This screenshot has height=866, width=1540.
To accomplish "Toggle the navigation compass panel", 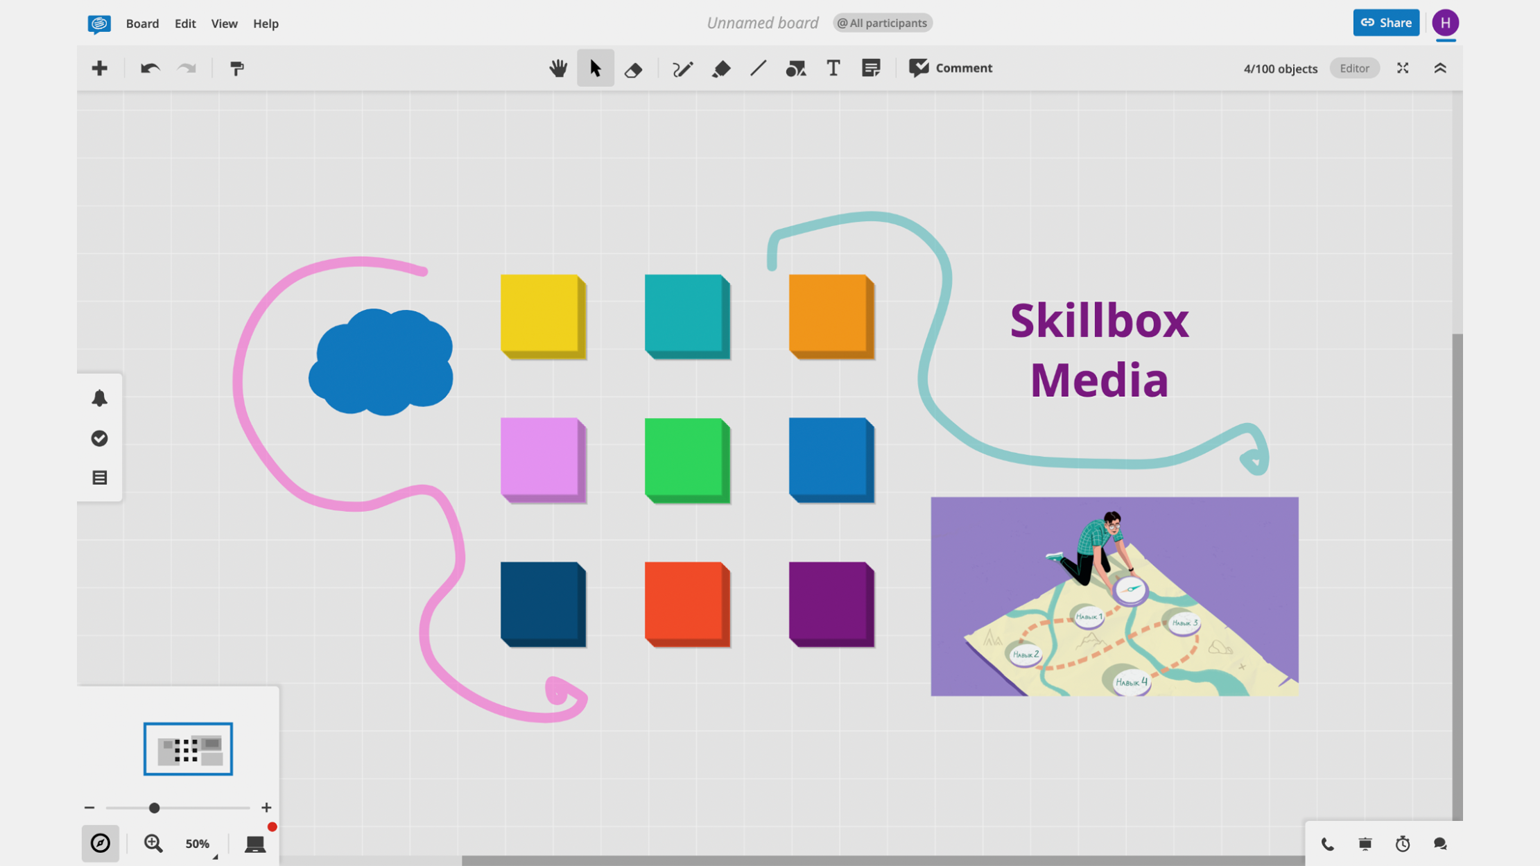I will (100, 843).
